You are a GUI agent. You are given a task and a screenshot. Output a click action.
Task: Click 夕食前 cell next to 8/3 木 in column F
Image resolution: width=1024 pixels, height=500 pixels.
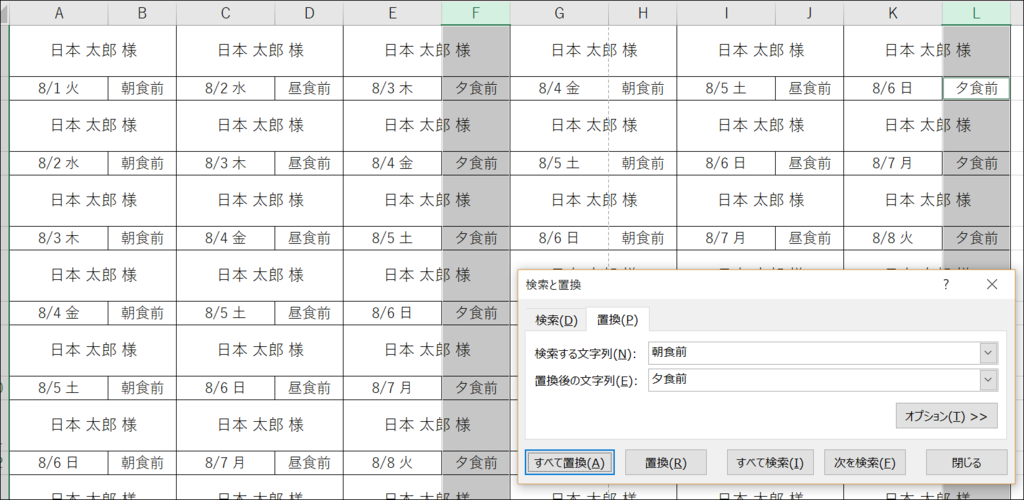tap(475, 88)
